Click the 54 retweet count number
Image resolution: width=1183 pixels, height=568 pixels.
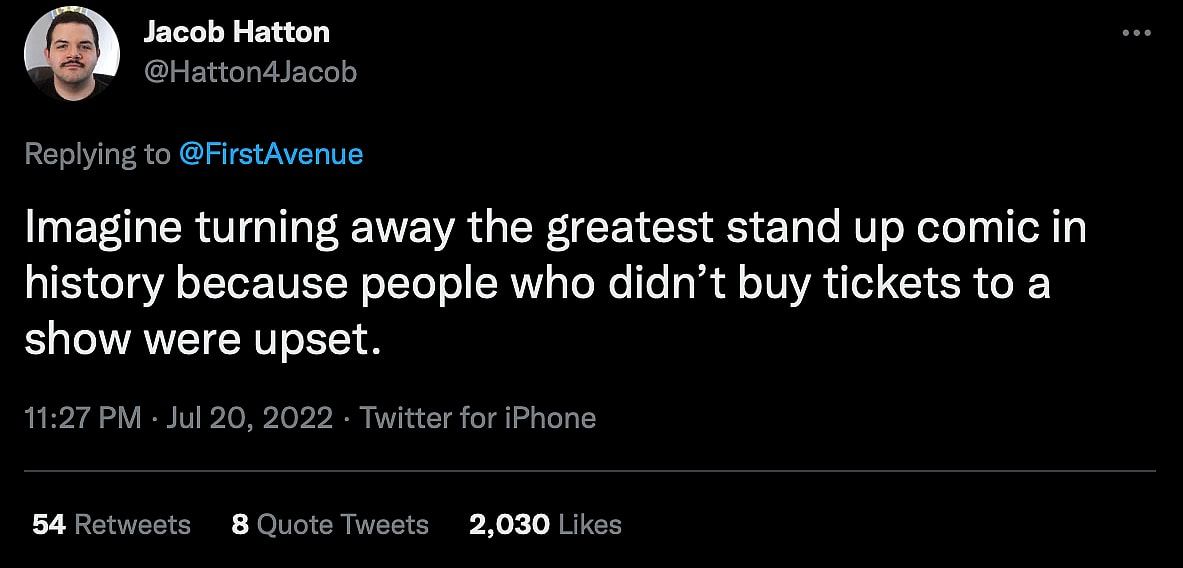tap(49, 524)
